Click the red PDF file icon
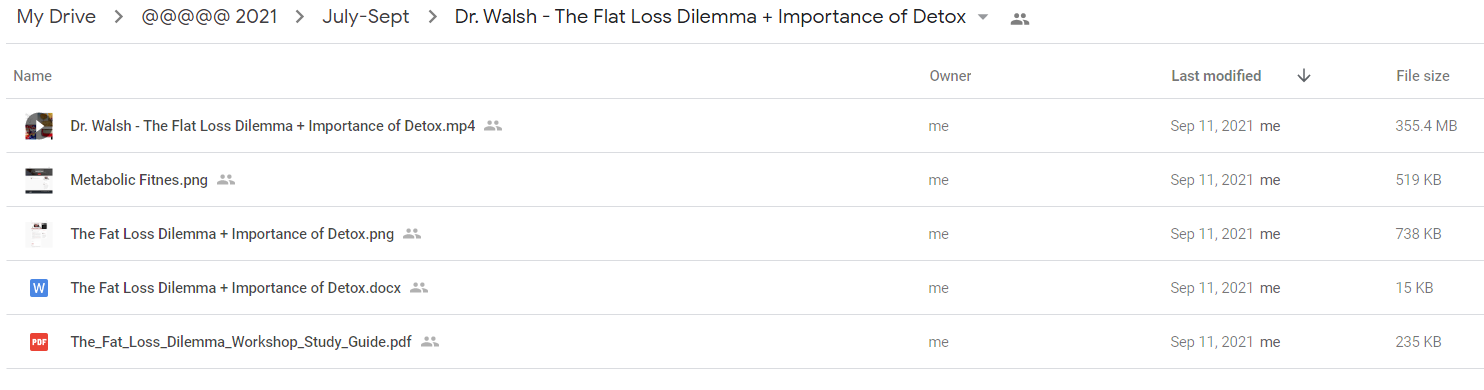This screenshot has height=390, width=1484. [39, 342]
